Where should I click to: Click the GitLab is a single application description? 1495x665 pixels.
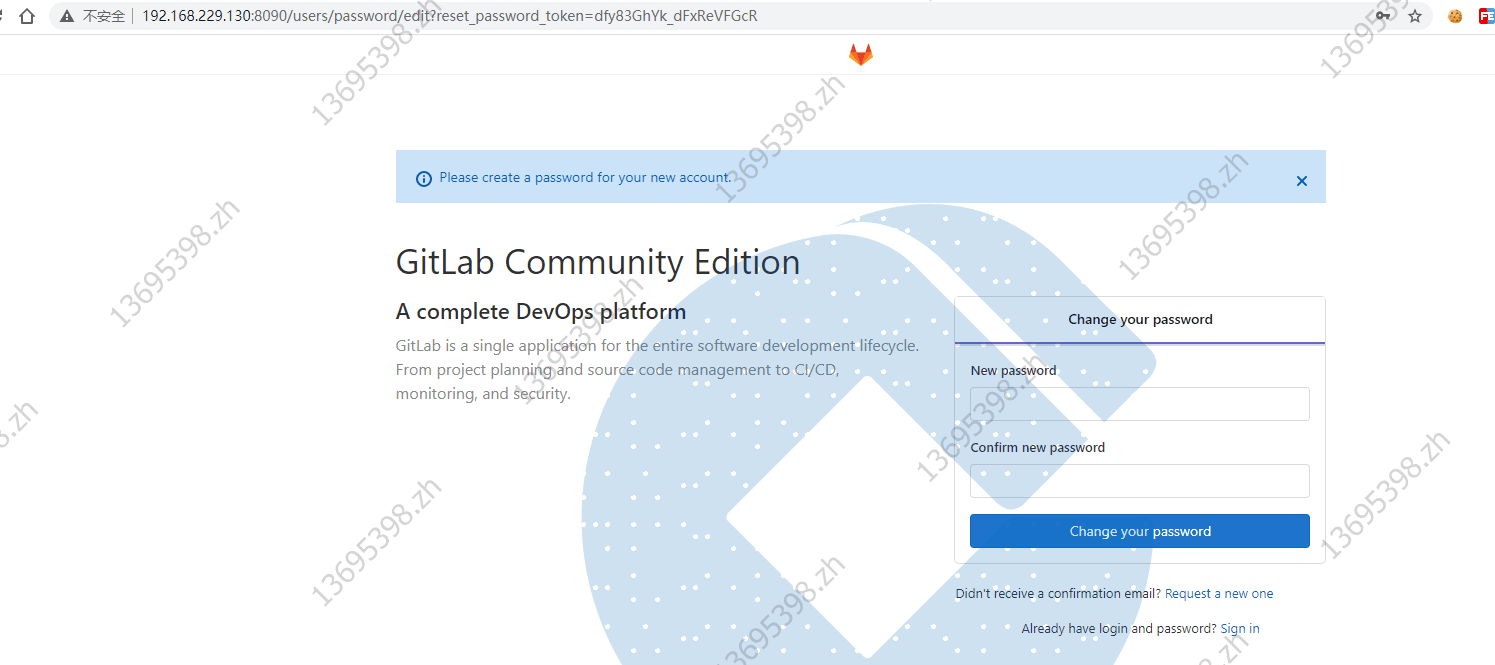(657, 370)
